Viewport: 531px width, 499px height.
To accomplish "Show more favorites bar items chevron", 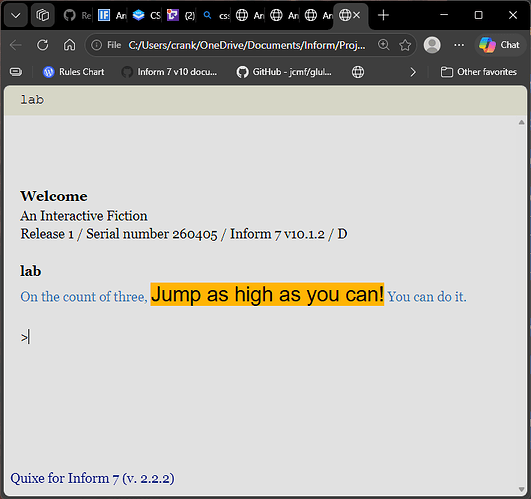I will pos(413,72).
